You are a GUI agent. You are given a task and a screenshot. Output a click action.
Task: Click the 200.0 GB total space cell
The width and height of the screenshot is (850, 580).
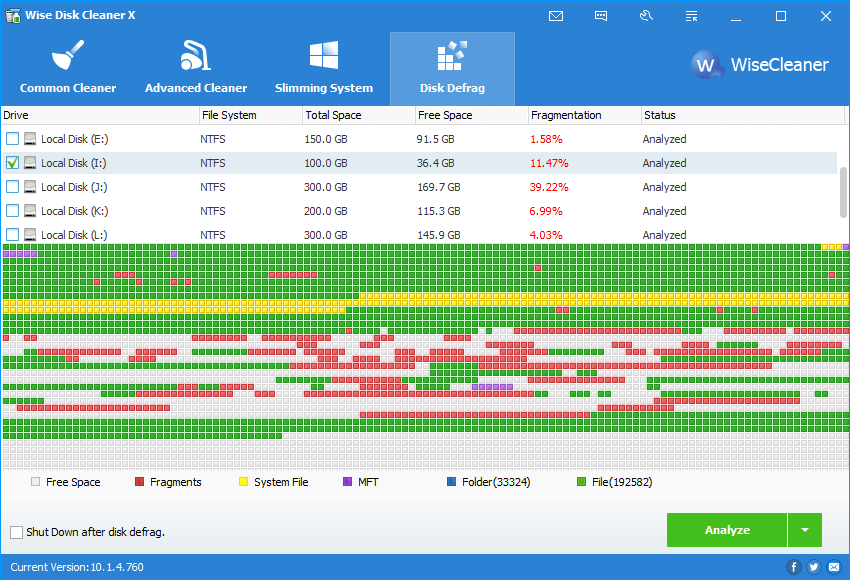[x=325, y=211]
